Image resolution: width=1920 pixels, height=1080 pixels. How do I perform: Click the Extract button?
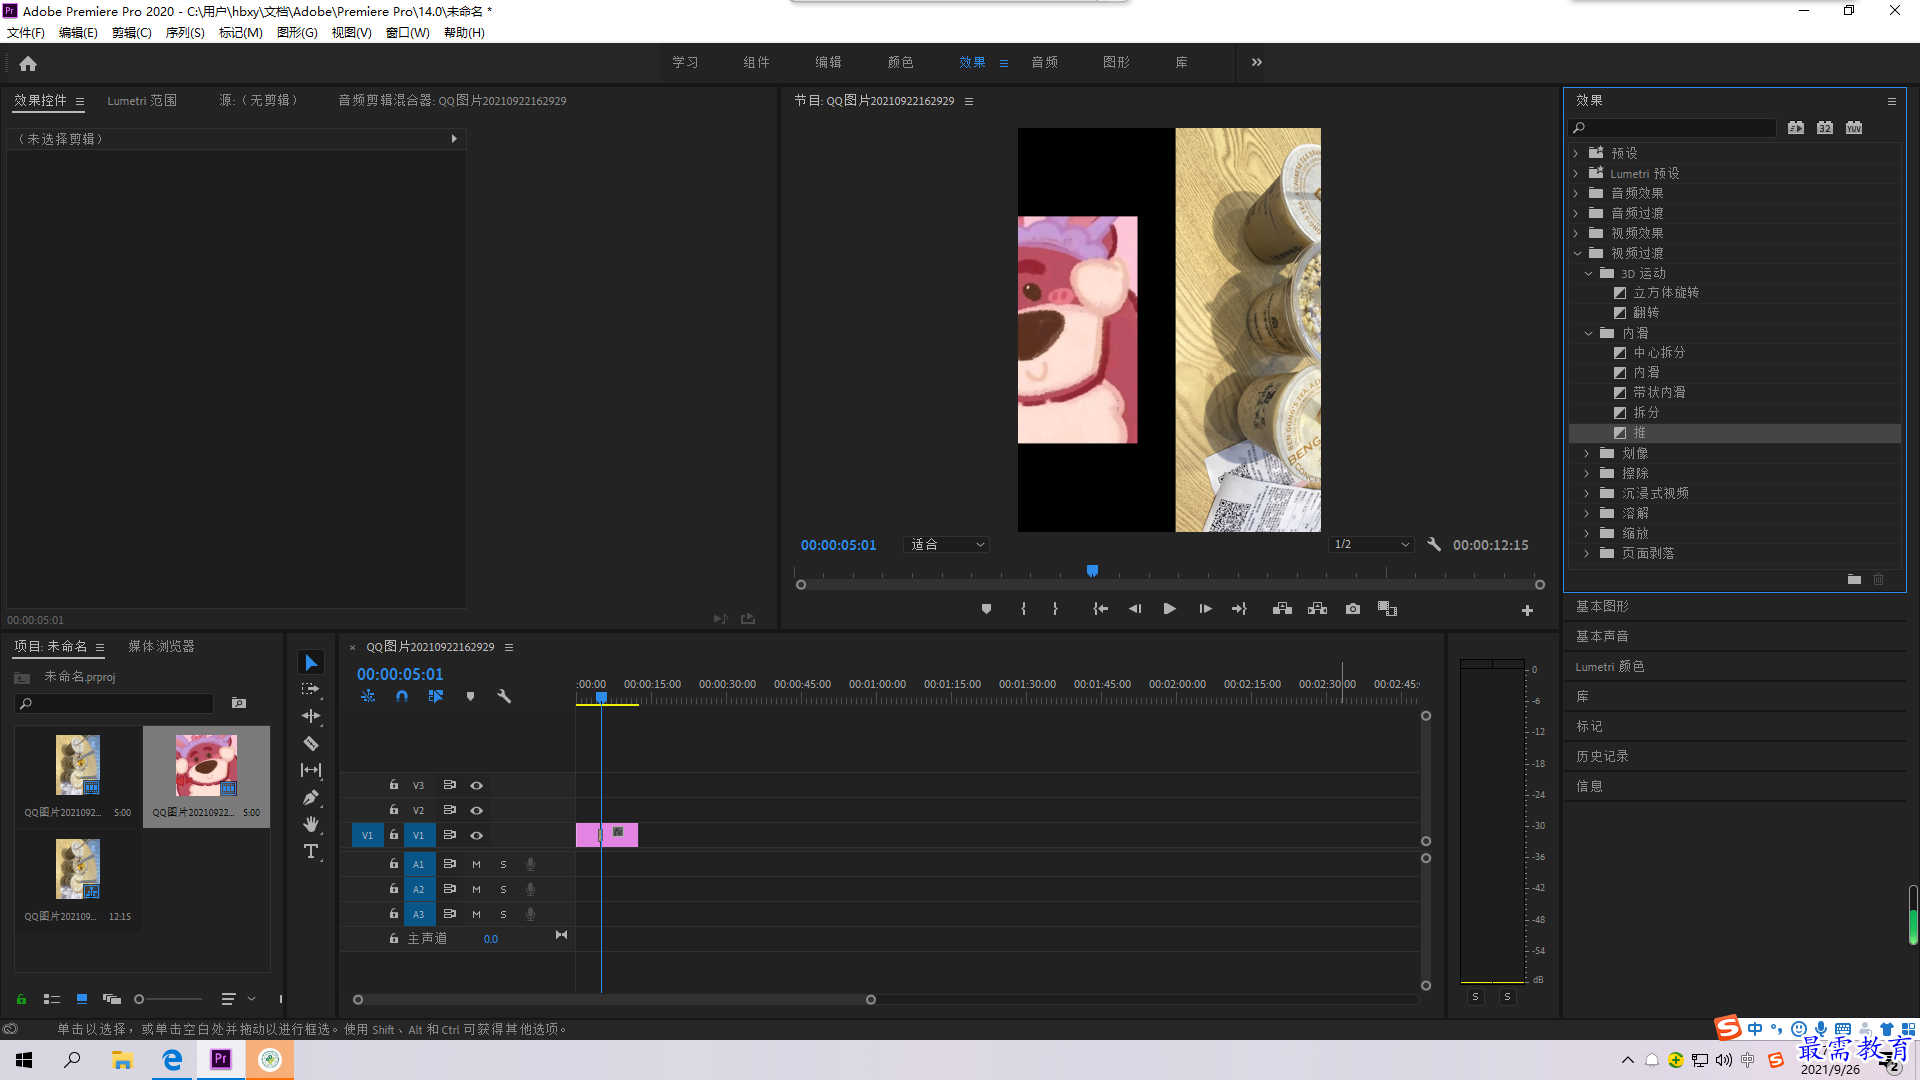pyautogui.click(x=1317, y=609)
